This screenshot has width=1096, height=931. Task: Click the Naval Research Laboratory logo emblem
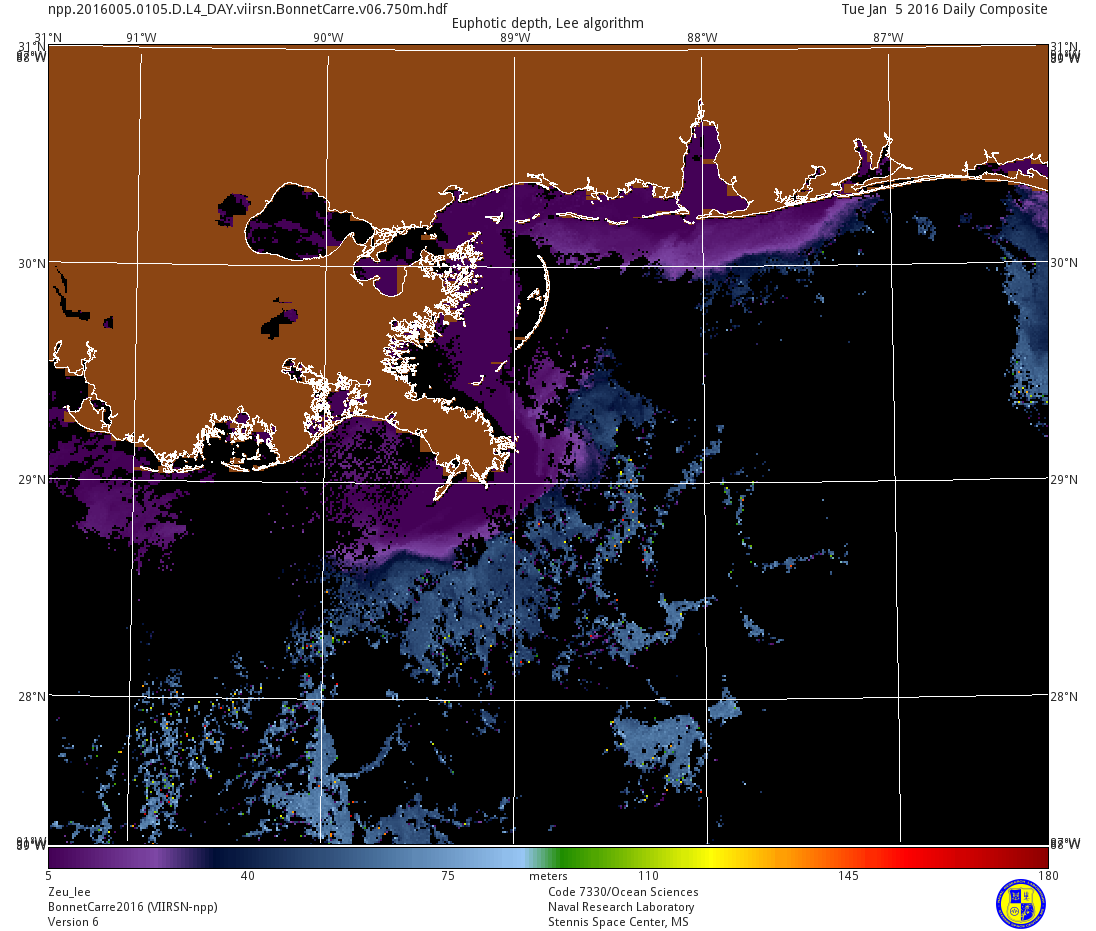1020,903
